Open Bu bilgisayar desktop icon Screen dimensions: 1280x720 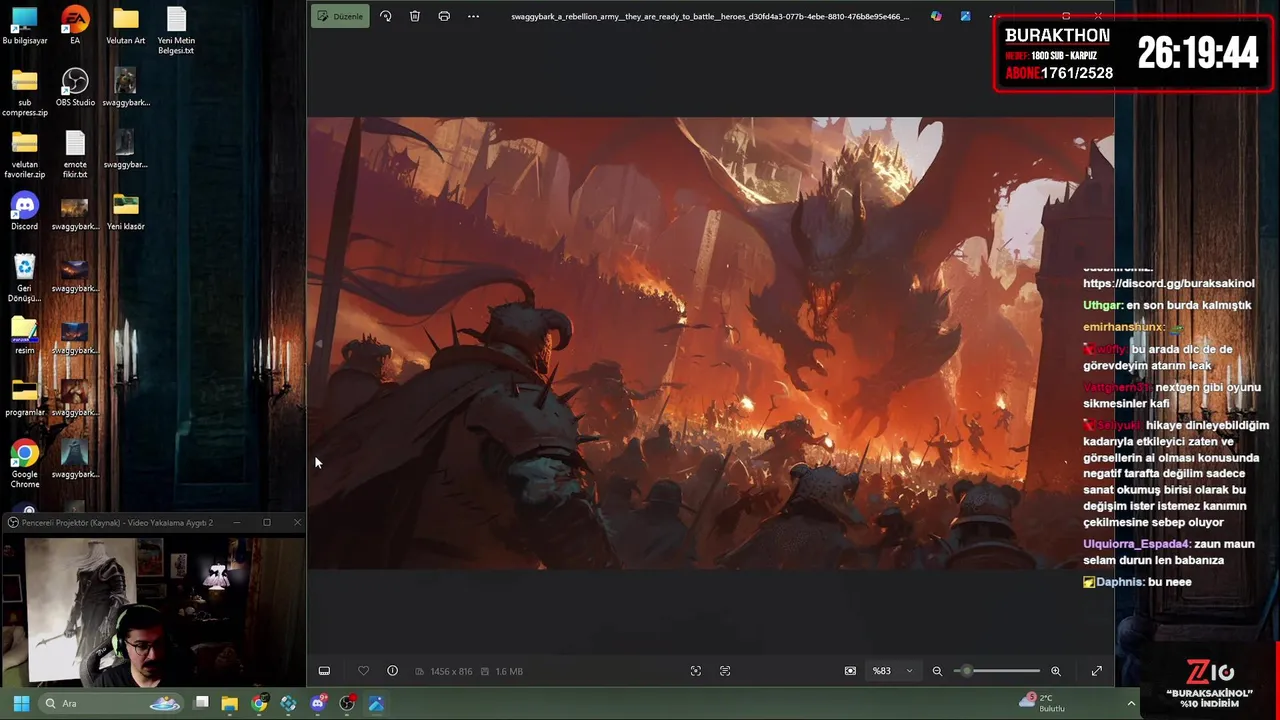(x=25, y=26)
